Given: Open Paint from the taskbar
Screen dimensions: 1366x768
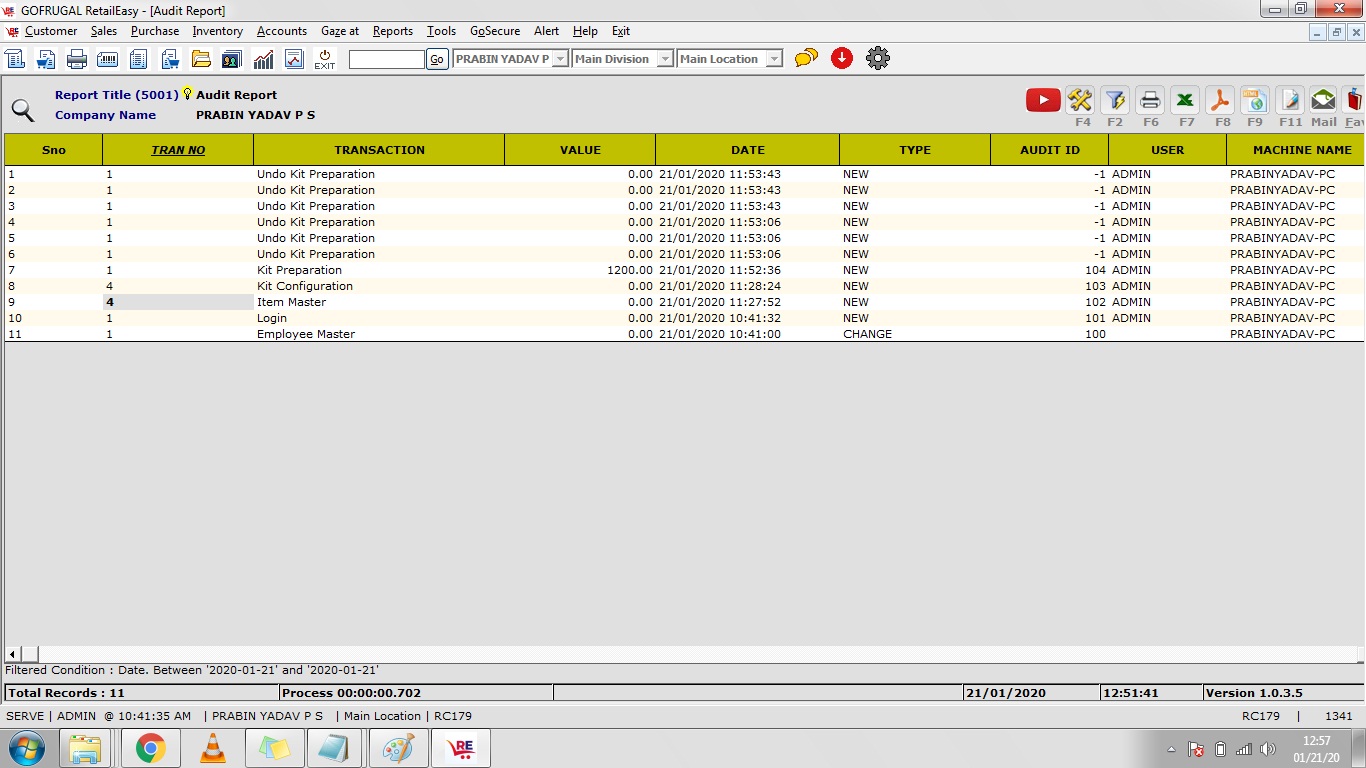Looking at the screenshot, I should click(399, 748).
